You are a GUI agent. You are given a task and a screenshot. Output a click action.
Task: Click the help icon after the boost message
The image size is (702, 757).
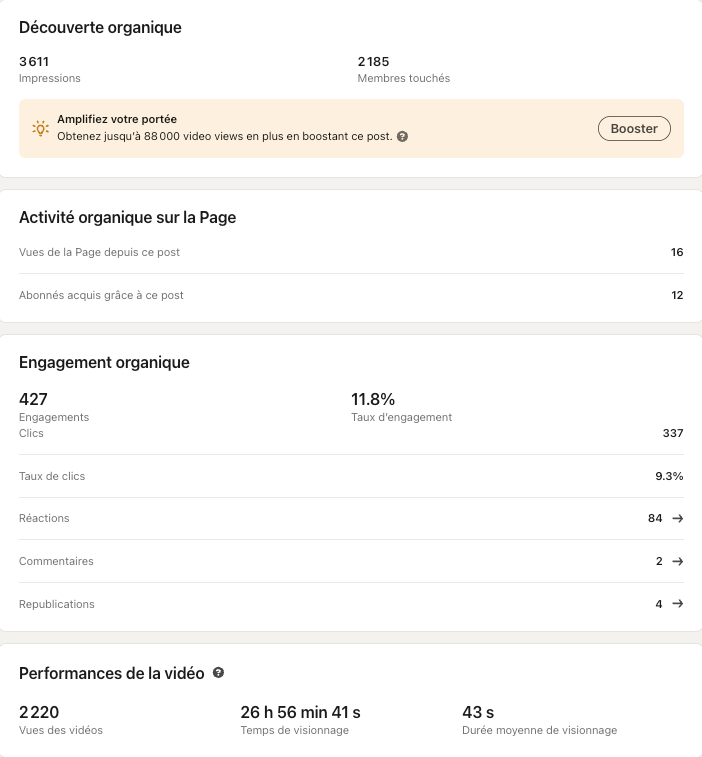pyautogui.click(x=402, y=136)
